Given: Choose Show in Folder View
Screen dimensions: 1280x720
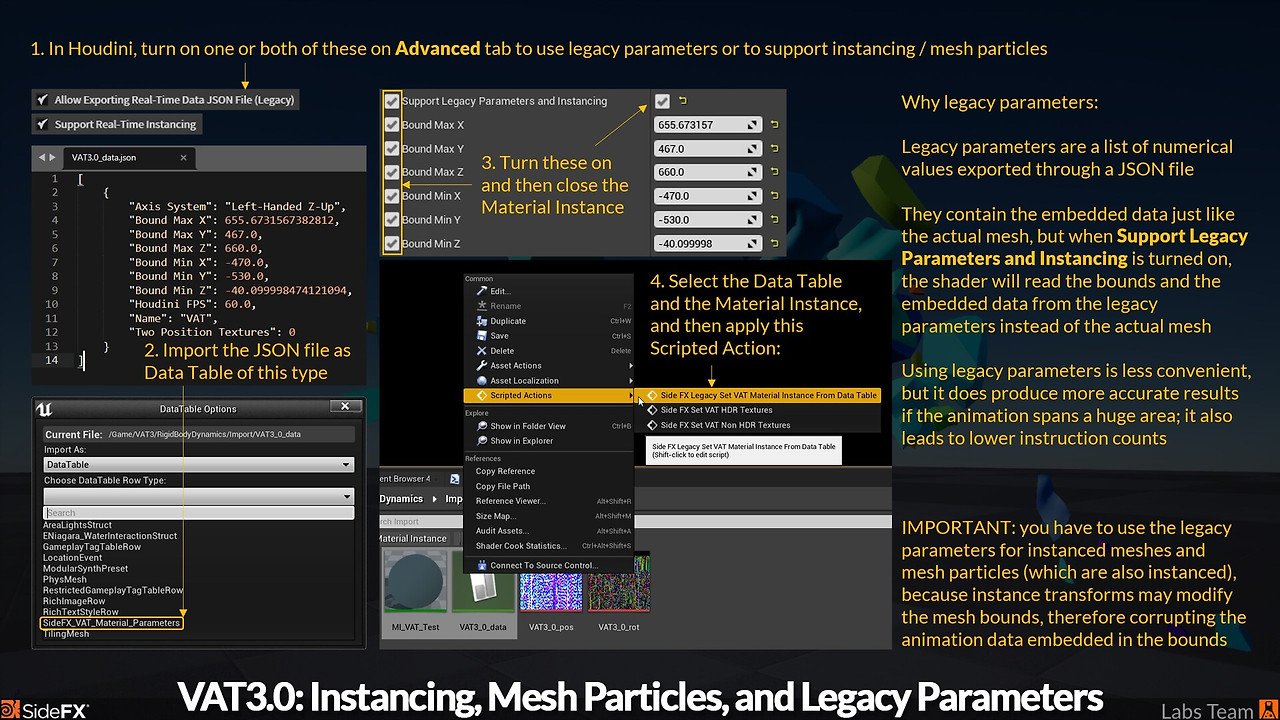Looking at the screenshot, I should pos(549,426).
